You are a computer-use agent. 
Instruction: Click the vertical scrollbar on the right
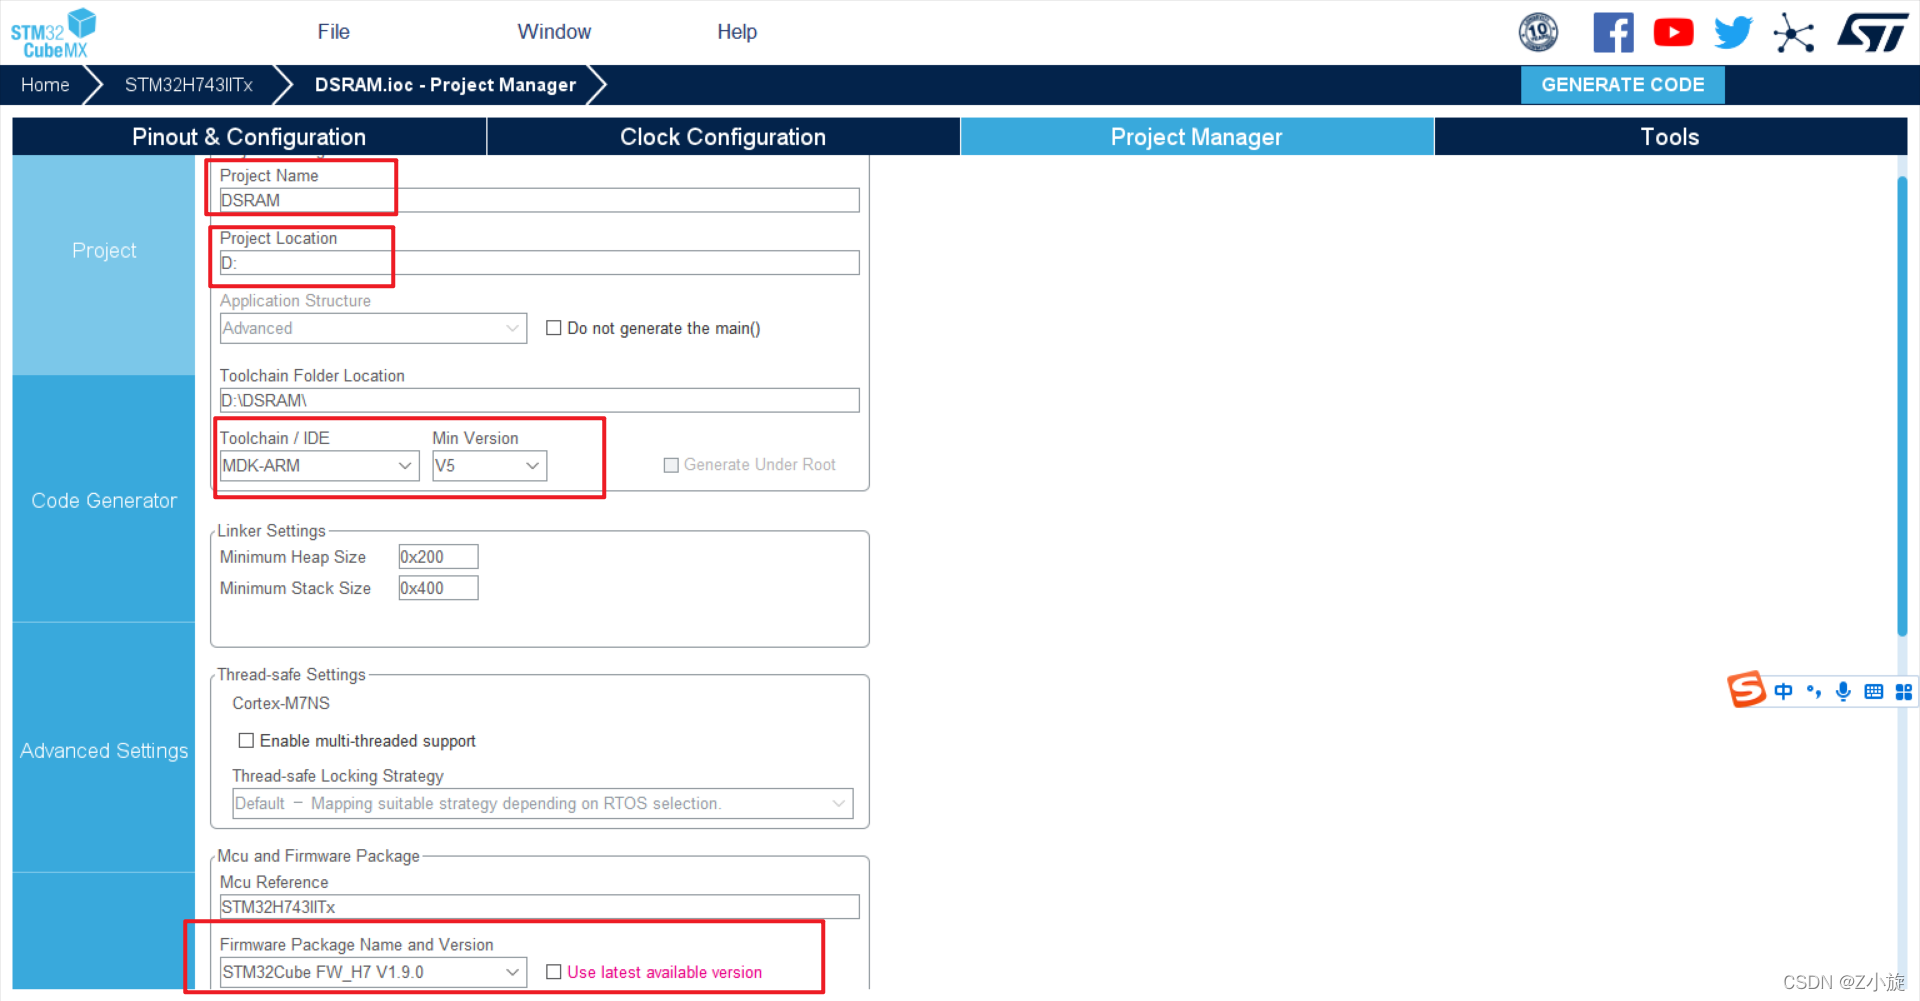pyautogui.click(x=1902, y=405)
